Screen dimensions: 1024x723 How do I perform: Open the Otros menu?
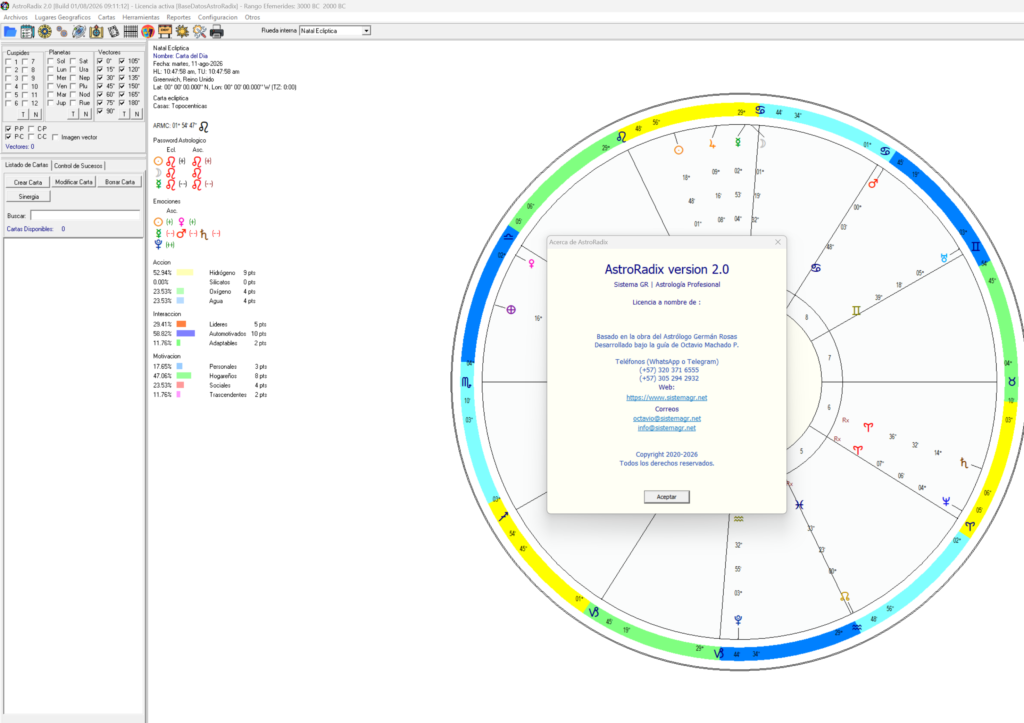point(252,18)
